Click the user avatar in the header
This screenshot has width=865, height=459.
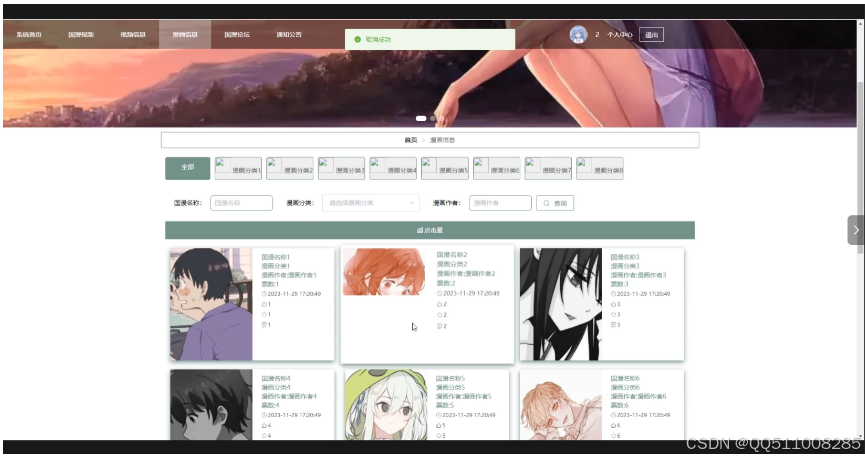point(578,35)
